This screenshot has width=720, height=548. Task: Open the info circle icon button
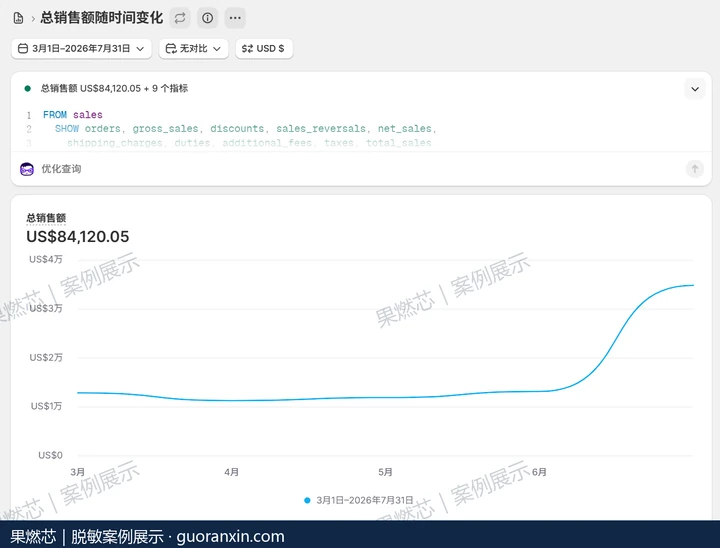(208, 18)
